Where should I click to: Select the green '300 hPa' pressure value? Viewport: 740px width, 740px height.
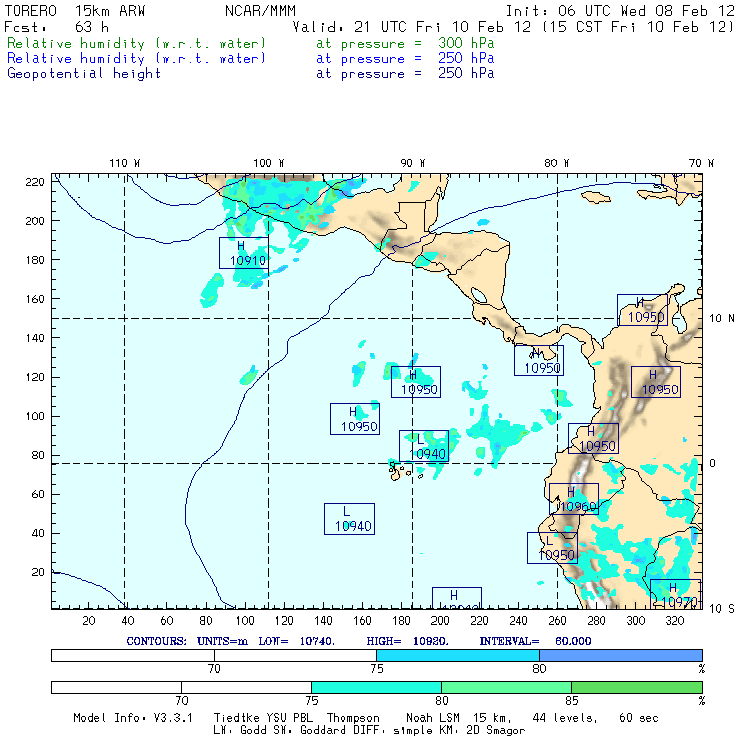(466, 43)
